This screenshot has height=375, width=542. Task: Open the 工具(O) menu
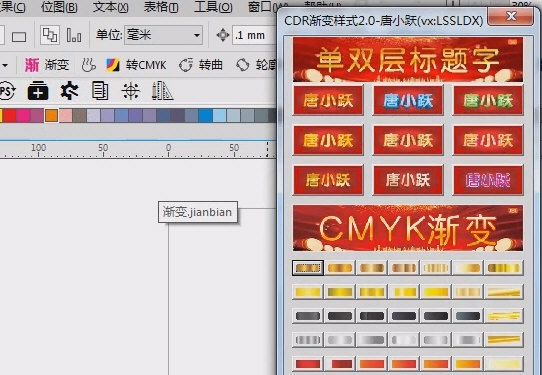(x=213, y=7)
